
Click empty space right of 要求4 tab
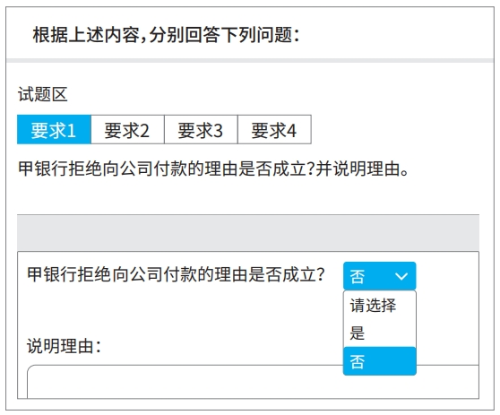coord(395,130)
